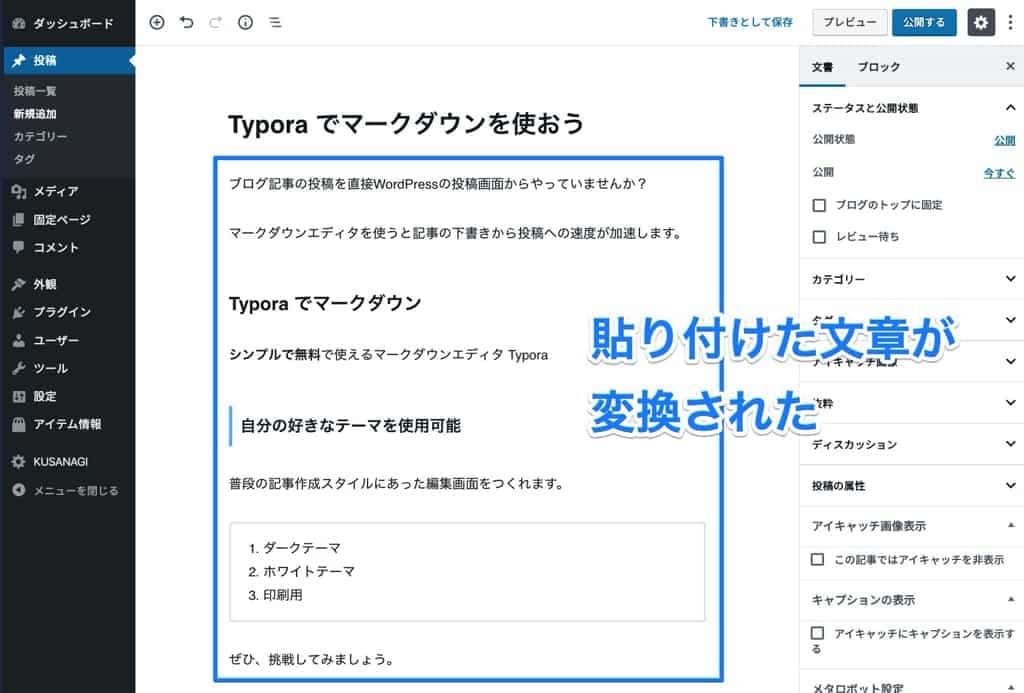Image resolution: width=1024 pixels, height=693 pixels.
Task: Click heading Typora でマークダウン block
Action: pyautogui.click(x=325, y=303)
